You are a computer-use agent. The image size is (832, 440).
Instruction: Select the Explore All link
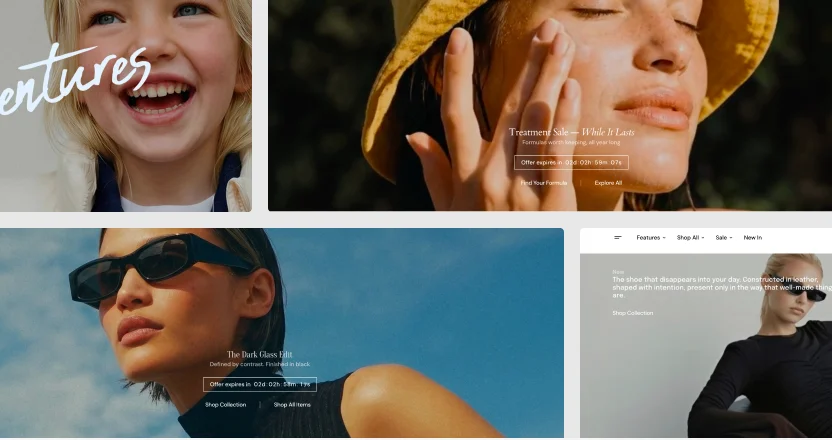click(608, 183)
